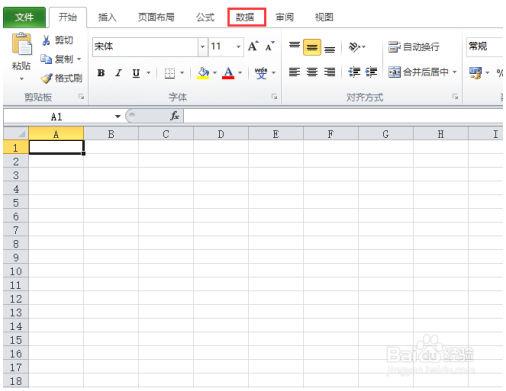
Task: Toggle the Middle Align button
Action: pos(312,47)
